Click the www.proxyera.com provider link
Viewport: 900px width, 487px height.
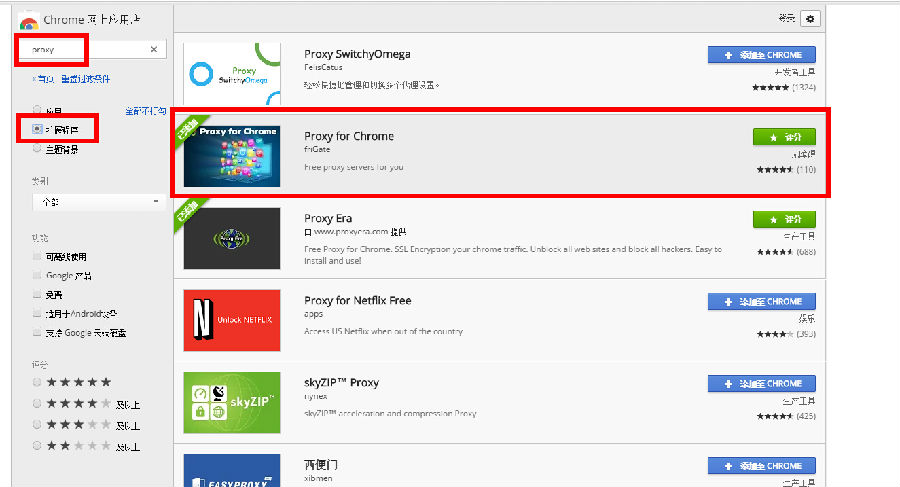pos(355,232)
